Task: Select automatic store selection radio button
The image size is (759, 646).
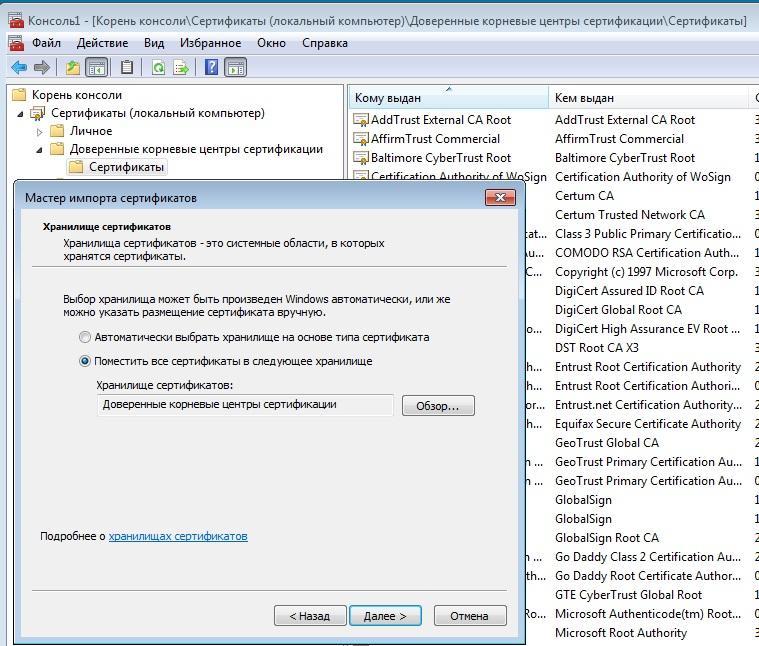Action: 85,337
